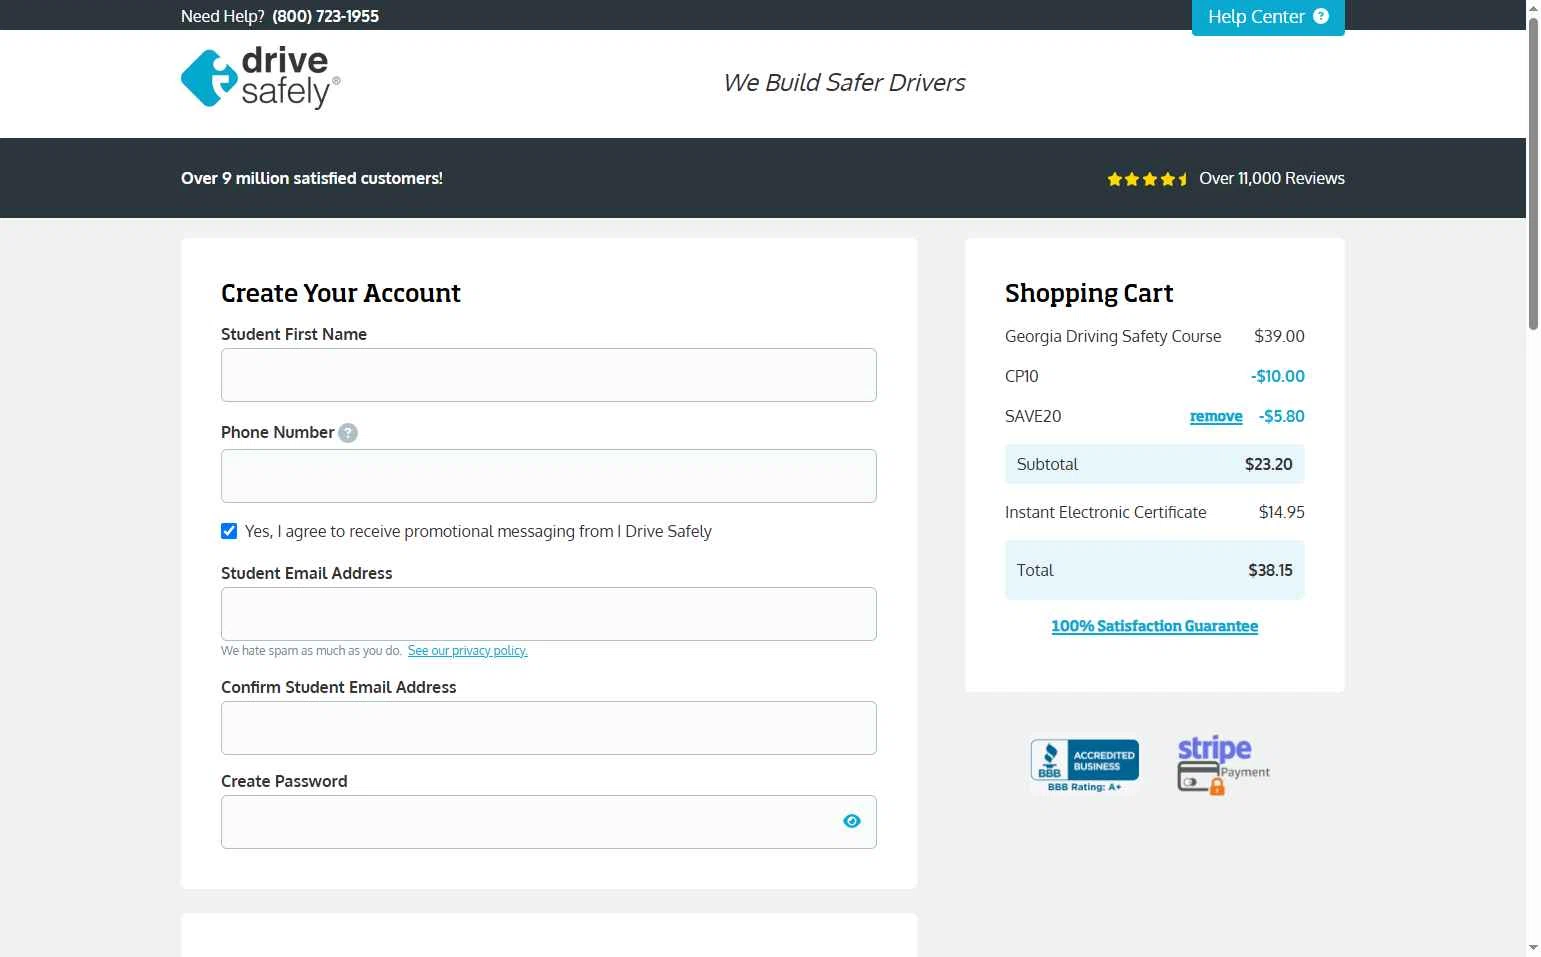Click the I Drive Safely logo

click(x=261, y=78)
